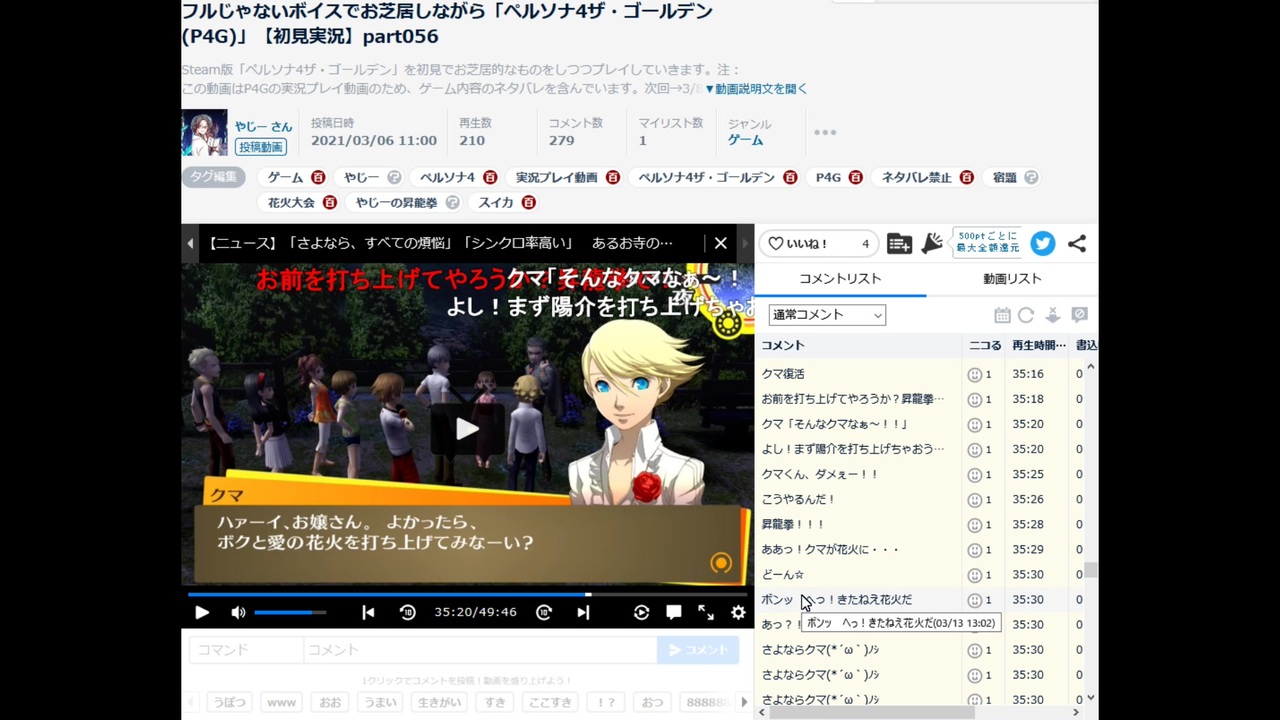Mute the video with the speaker icon

[238, 613]
